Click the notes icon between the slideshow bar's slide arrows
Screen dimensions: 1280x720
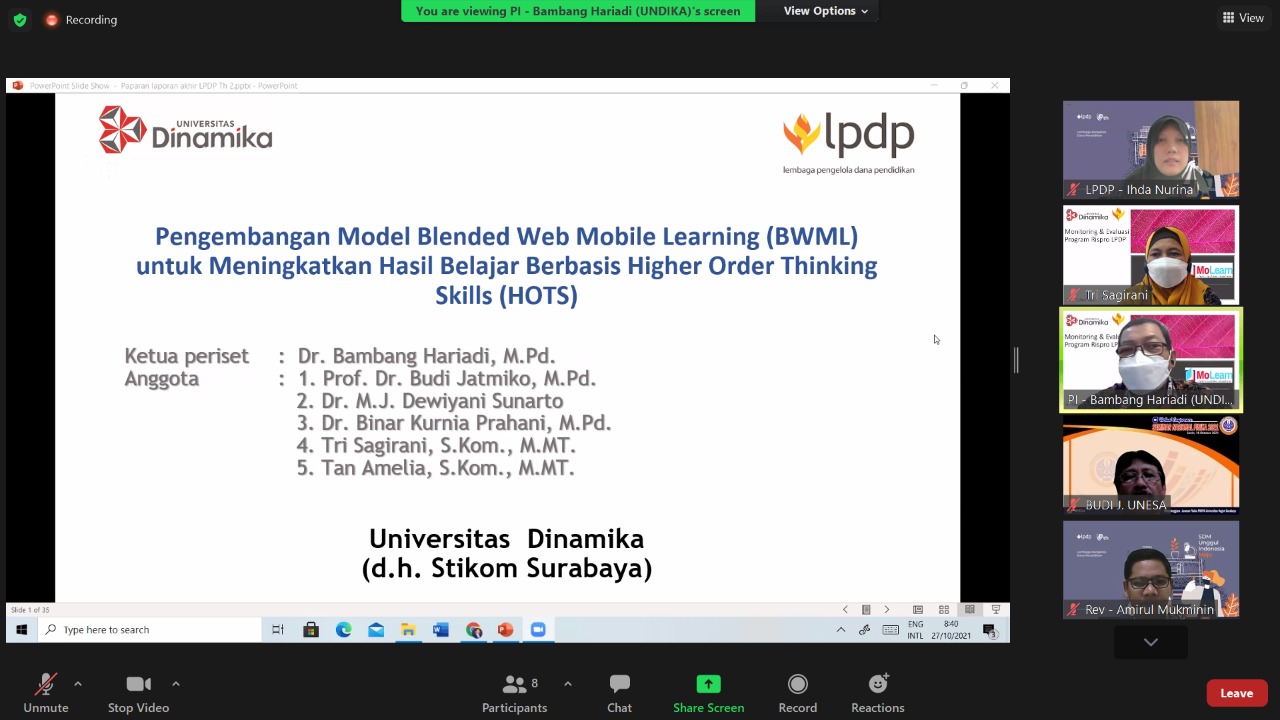point(866,609)
